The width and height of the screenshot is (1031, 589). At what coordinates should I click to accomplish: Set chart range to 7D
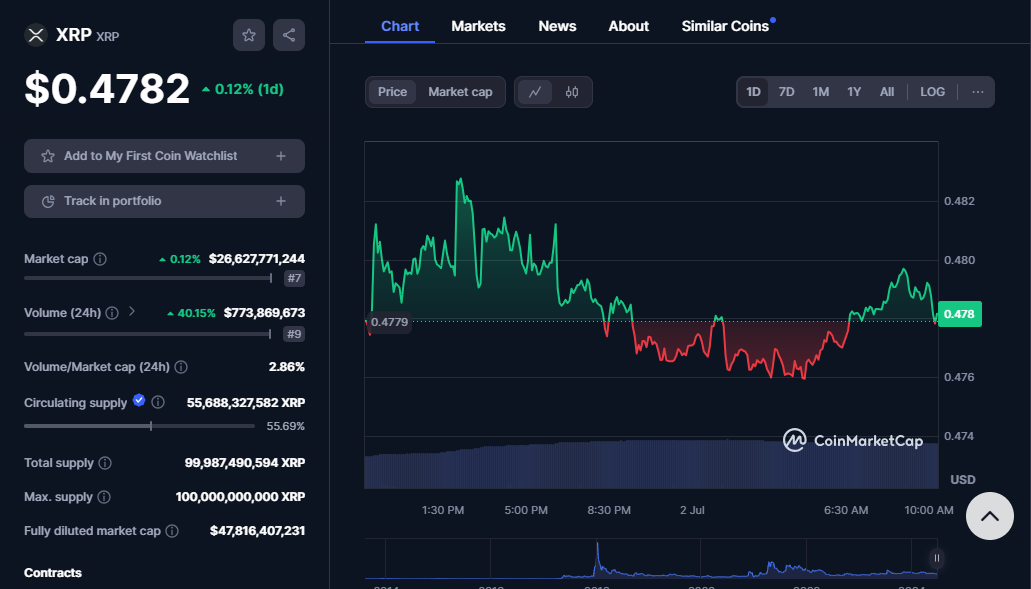(x=786, y=92)
